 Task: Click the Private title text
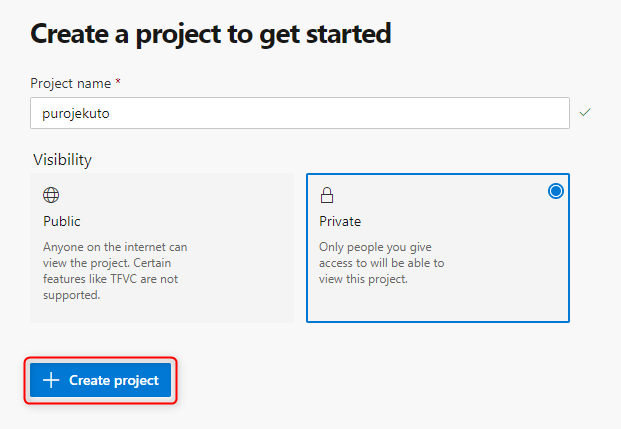(x=340, y=221)
